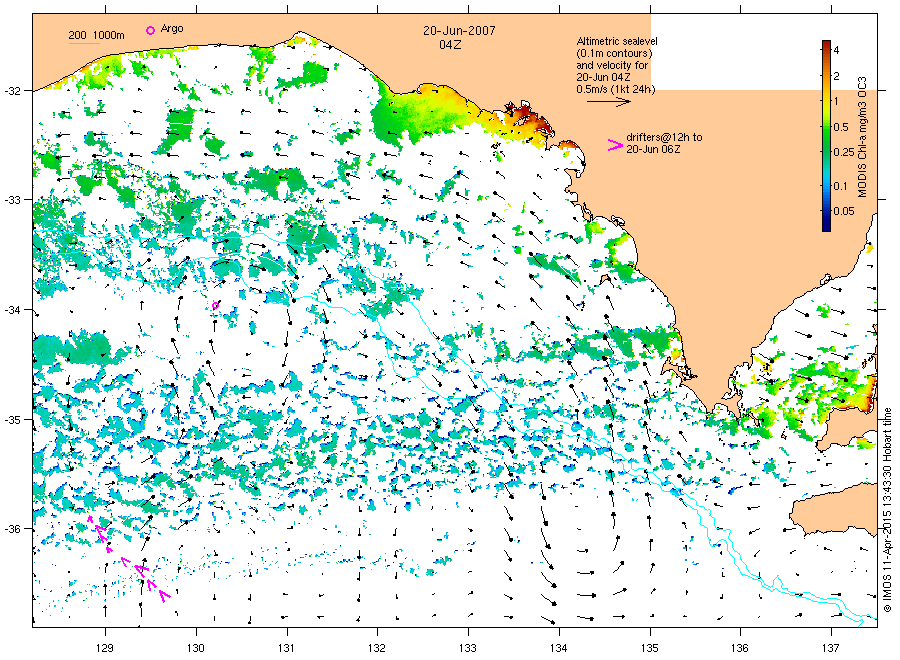Click the longitude label 136

pos(740,648)
